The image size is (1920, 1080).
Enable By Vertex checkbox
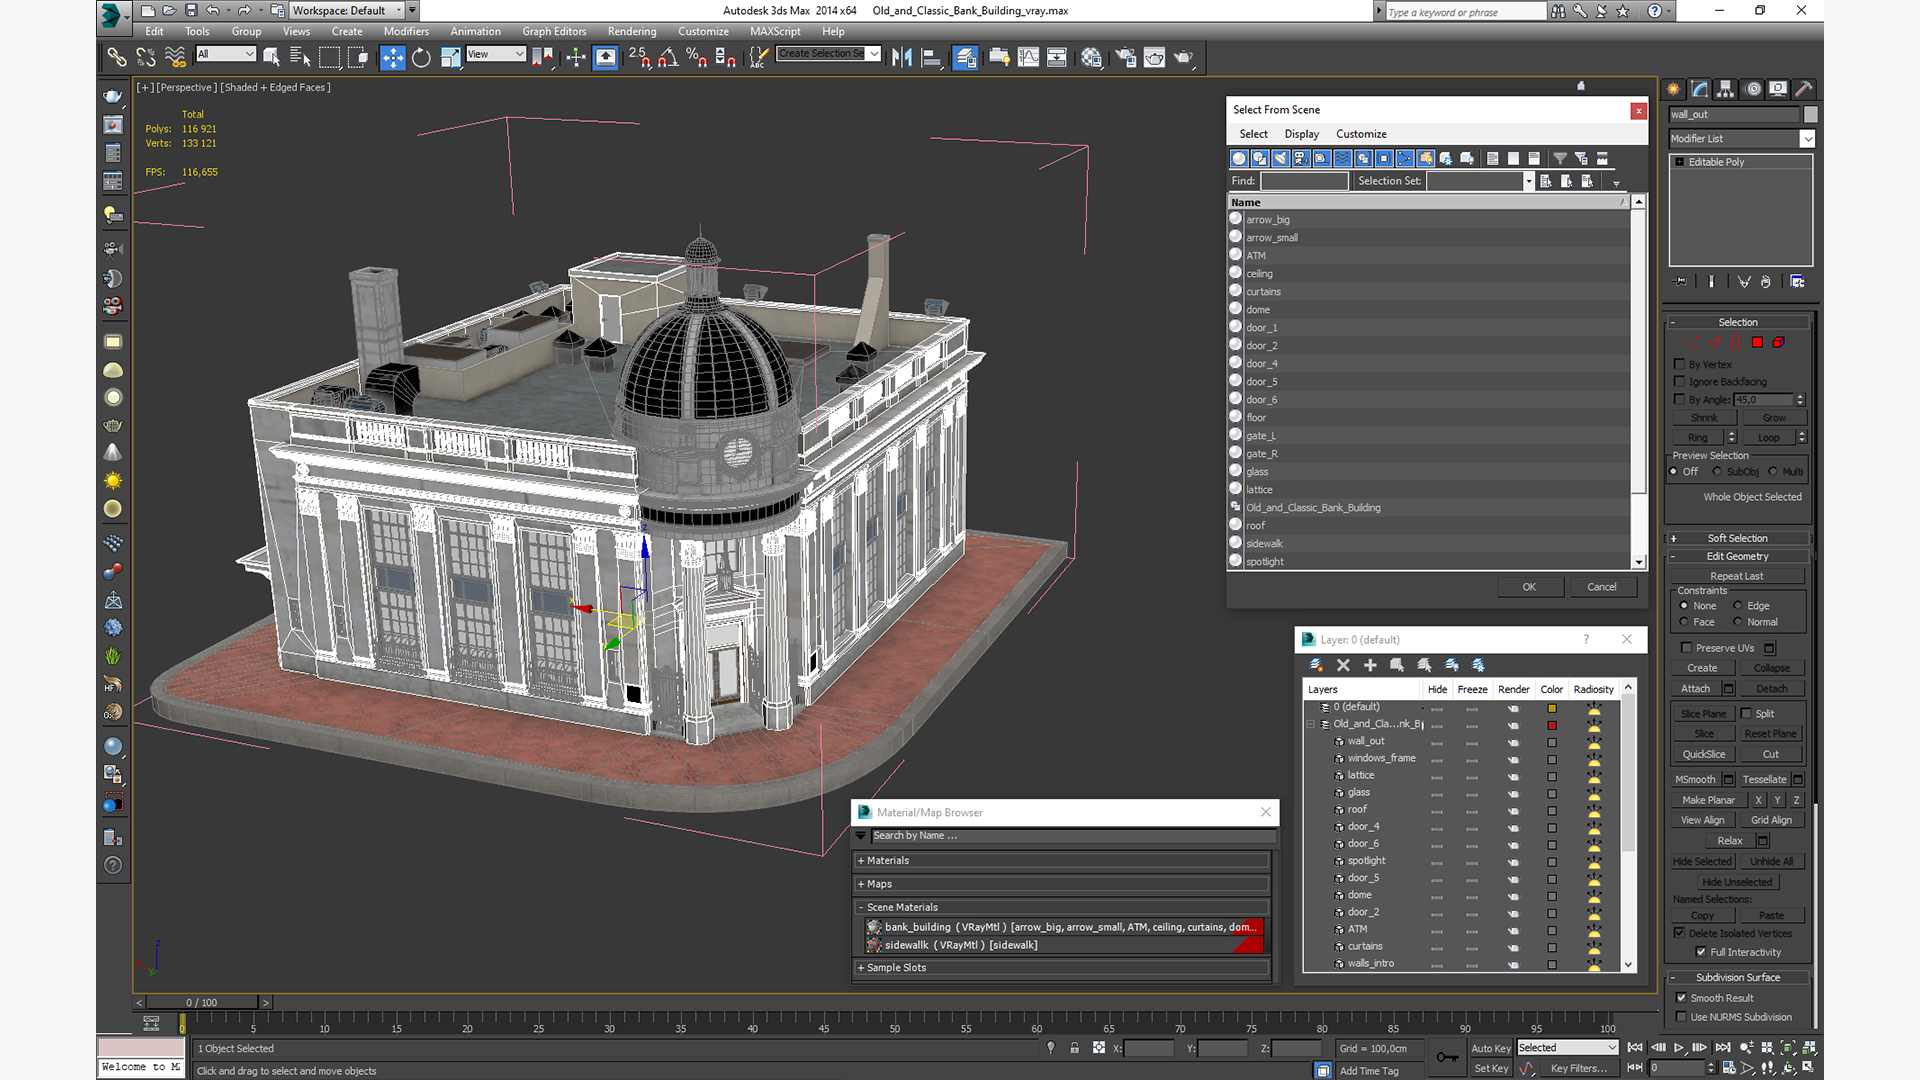pyautogui.click(x=1680, y=364)
